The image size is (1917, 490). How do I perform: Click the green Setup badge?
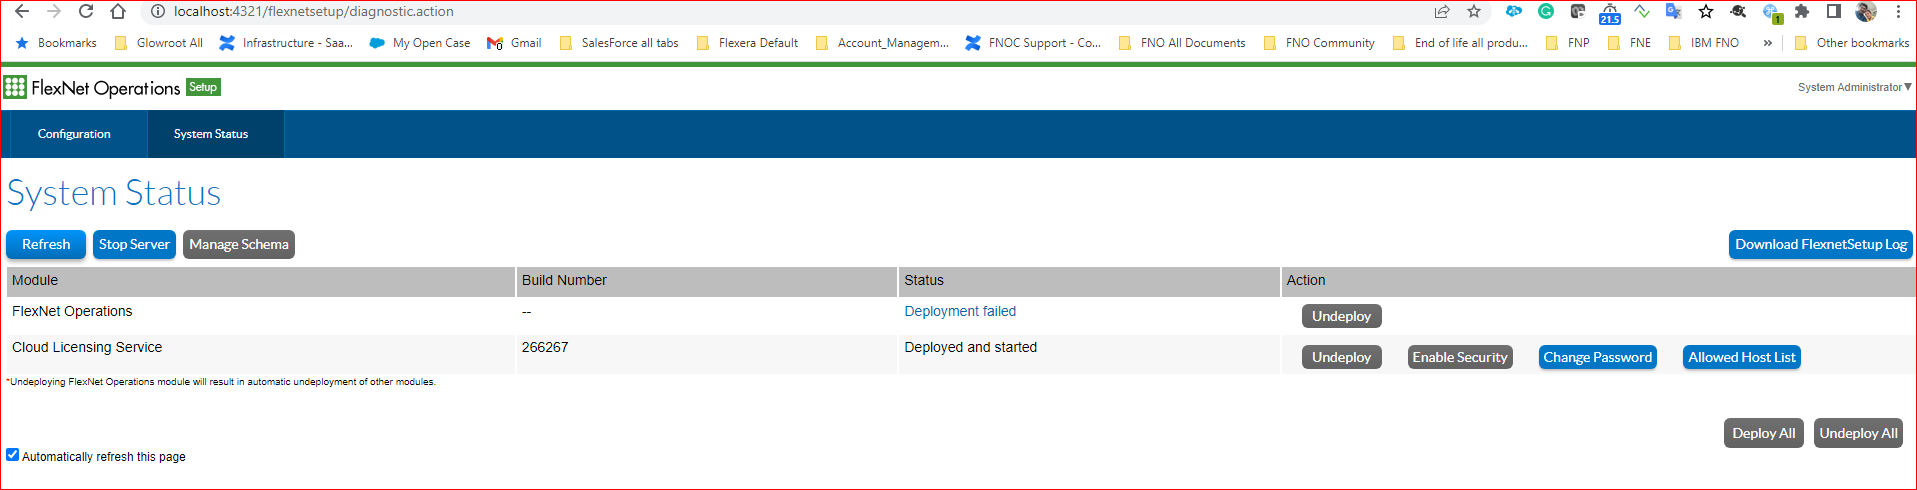pos(203,87)
